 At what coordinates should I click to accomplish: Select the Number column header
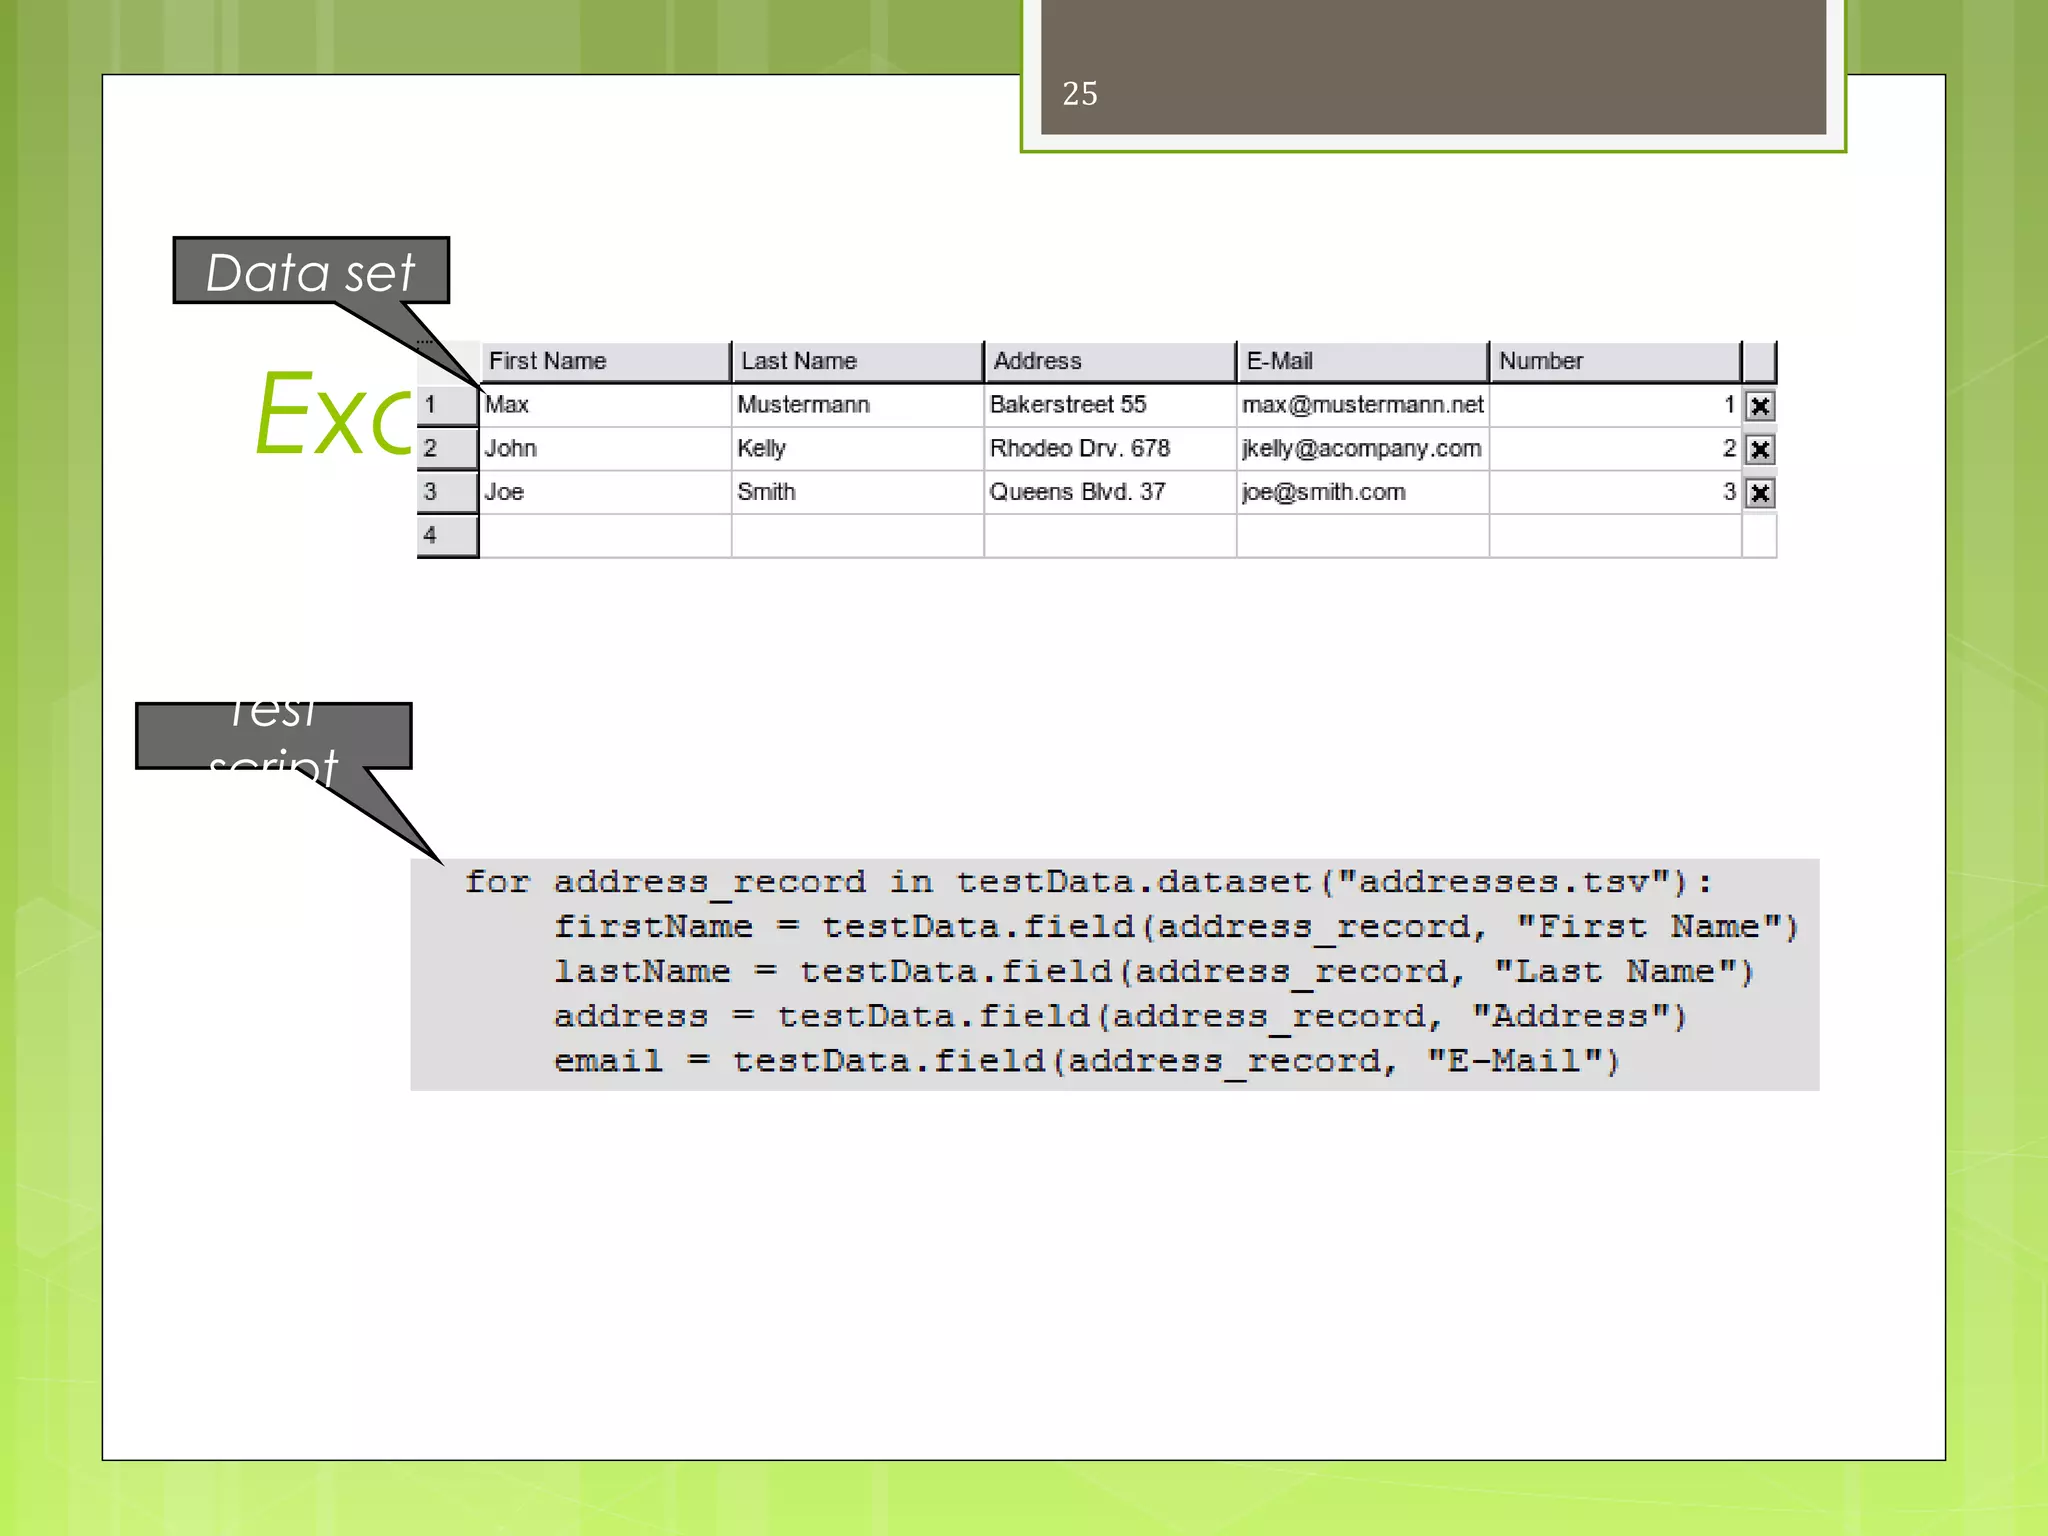coord(1615,361)
